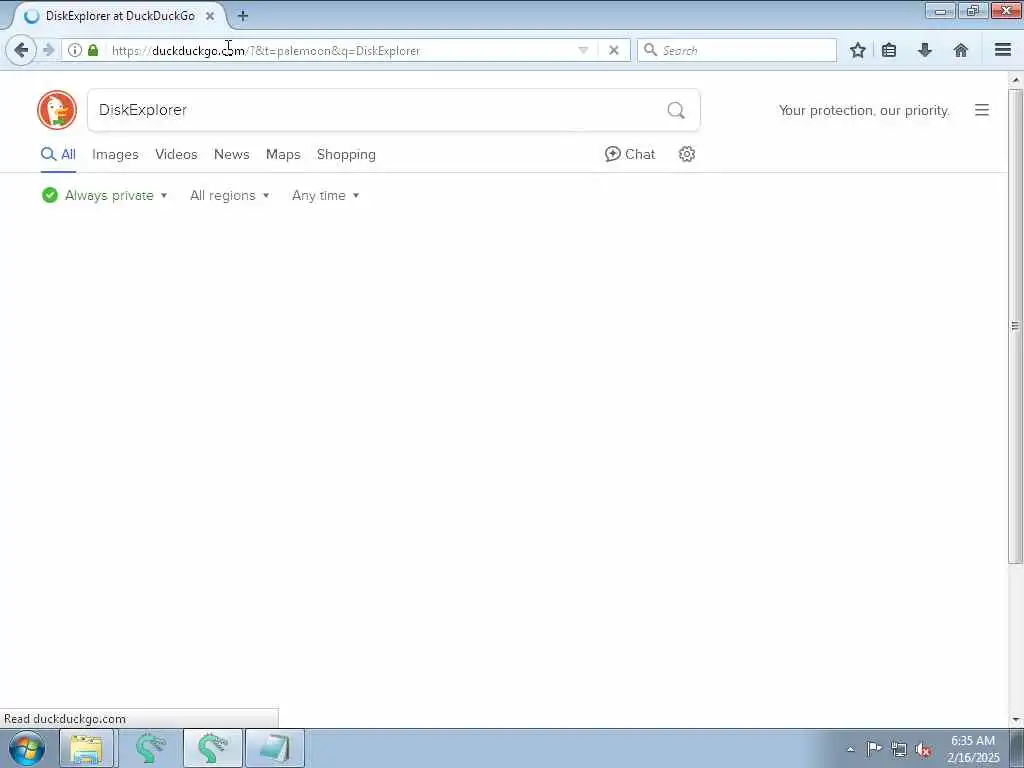The height and width of the screenshot is (768, 1024).
Task: Close the DiskExplorer at DuckDuckGo tab
Action: point(210,16)
